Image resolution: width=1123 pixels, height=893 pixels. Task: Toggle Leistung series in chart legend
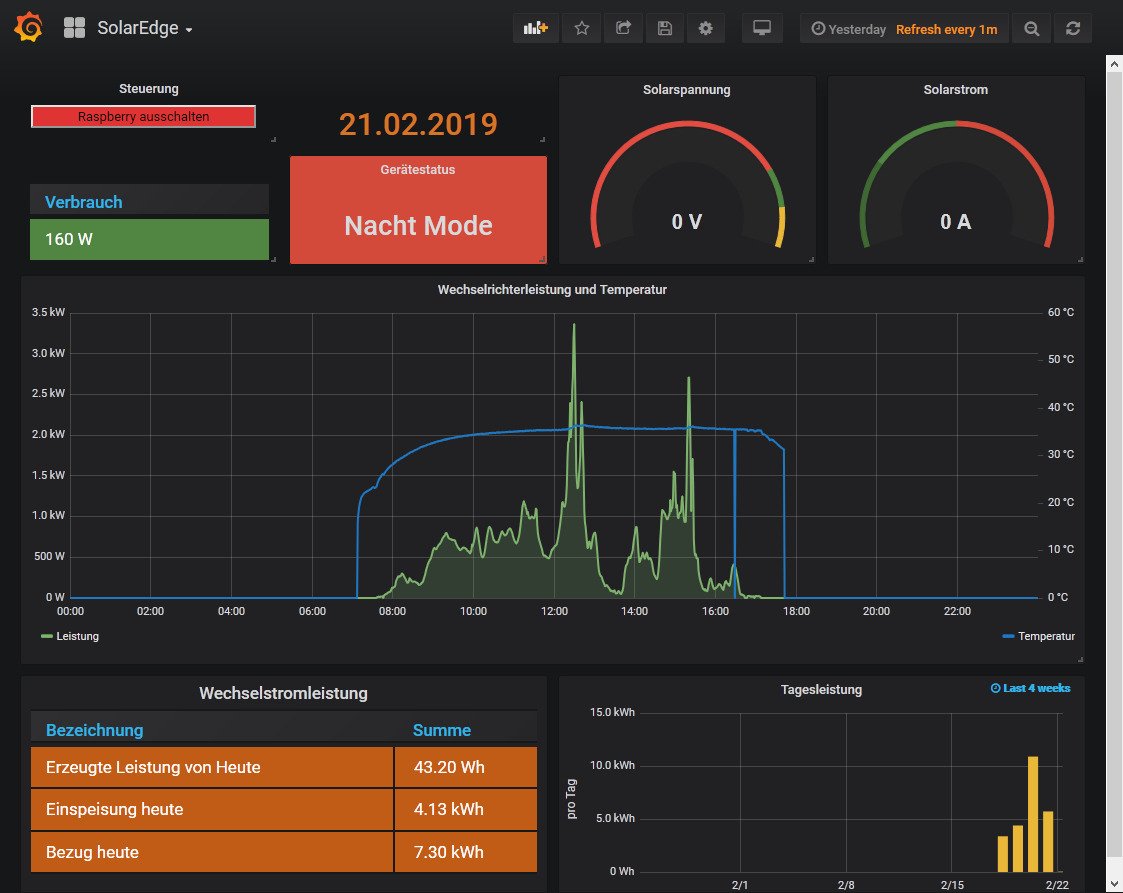(x=77, y=636)
